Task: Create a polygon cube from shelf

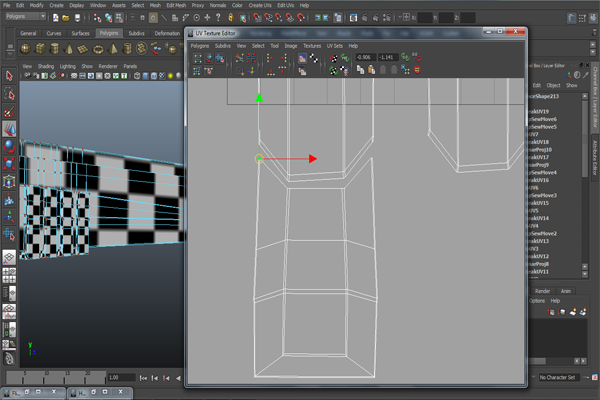Action: 40,49
